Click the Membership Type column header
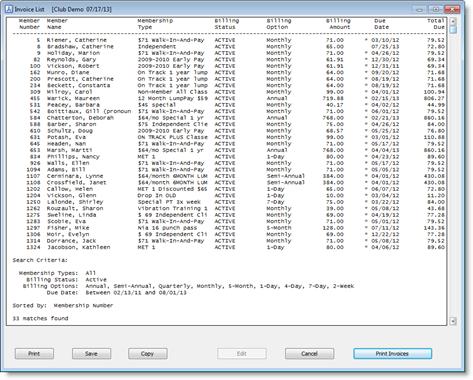This screenshot has width=473, height=380. tap(155, 24)
